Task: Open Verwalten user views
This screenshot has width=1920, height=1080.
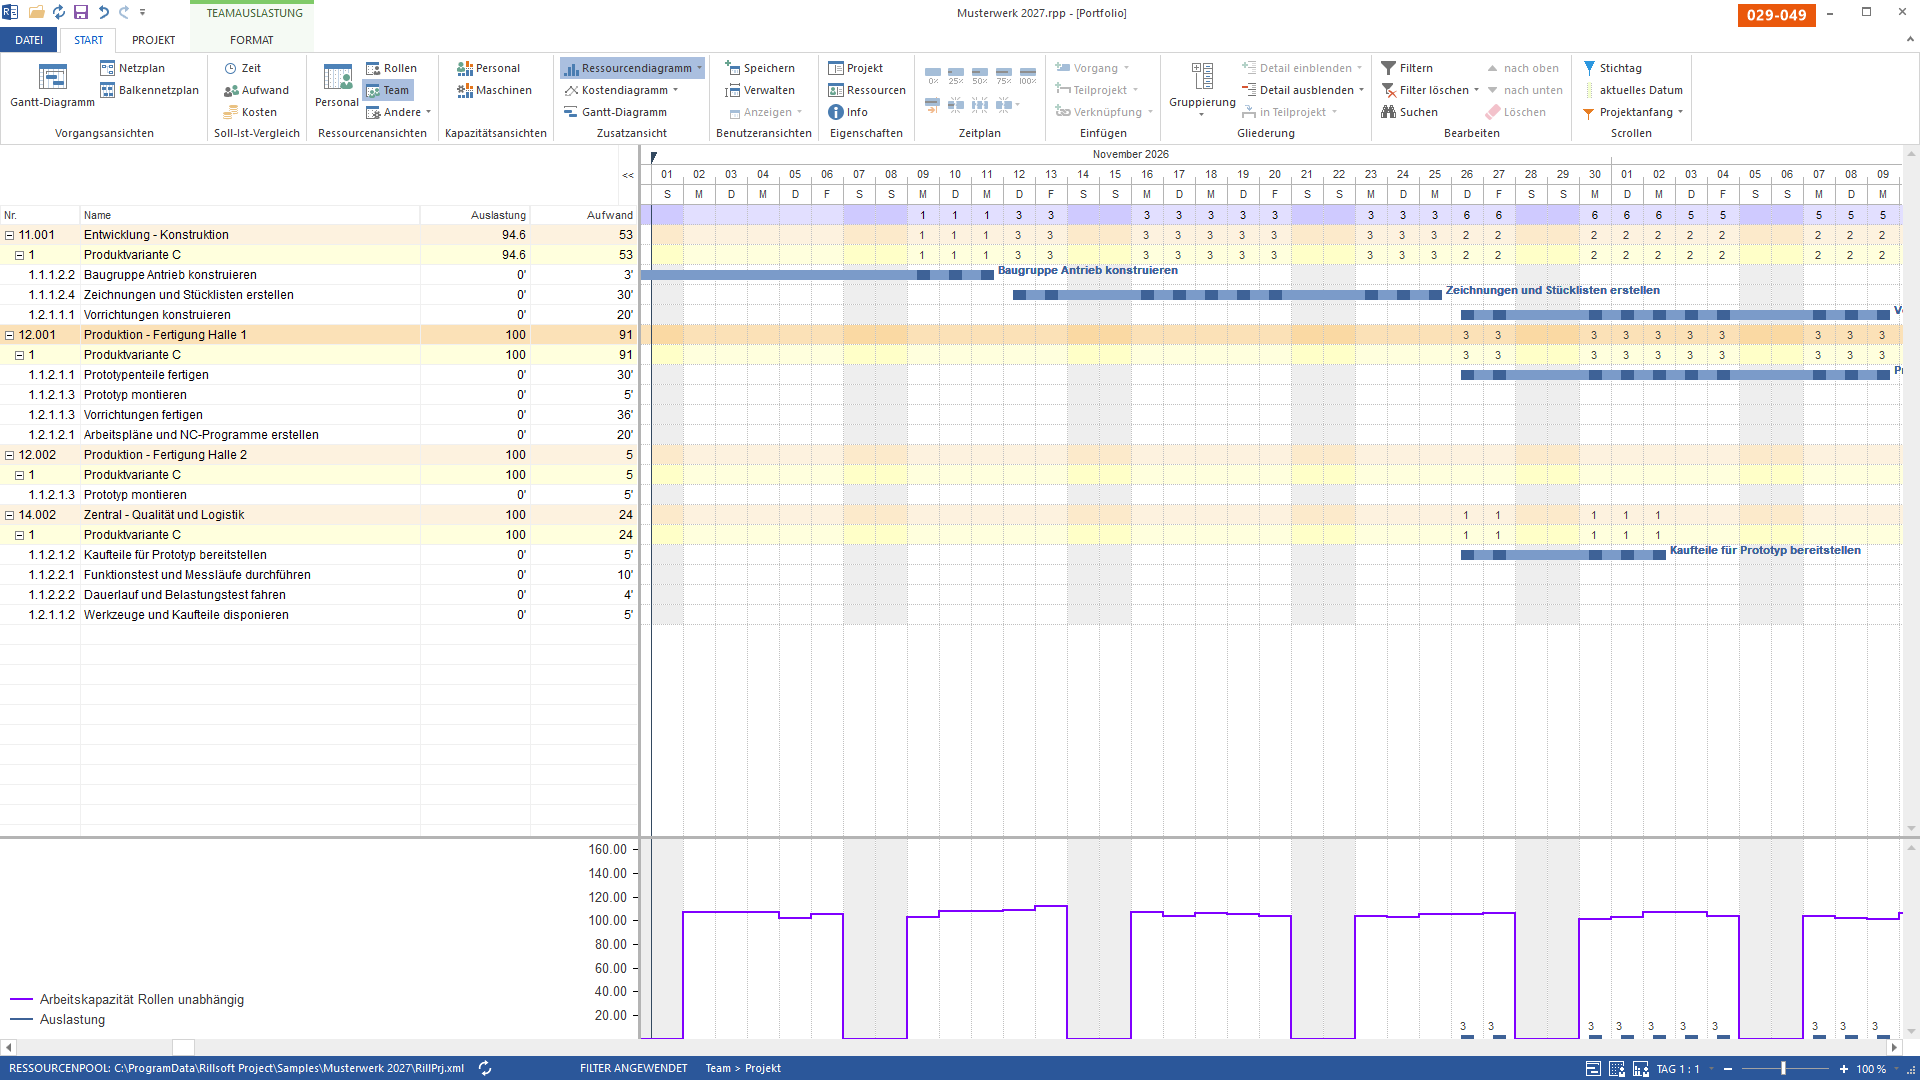Action: tap(760, 90)
